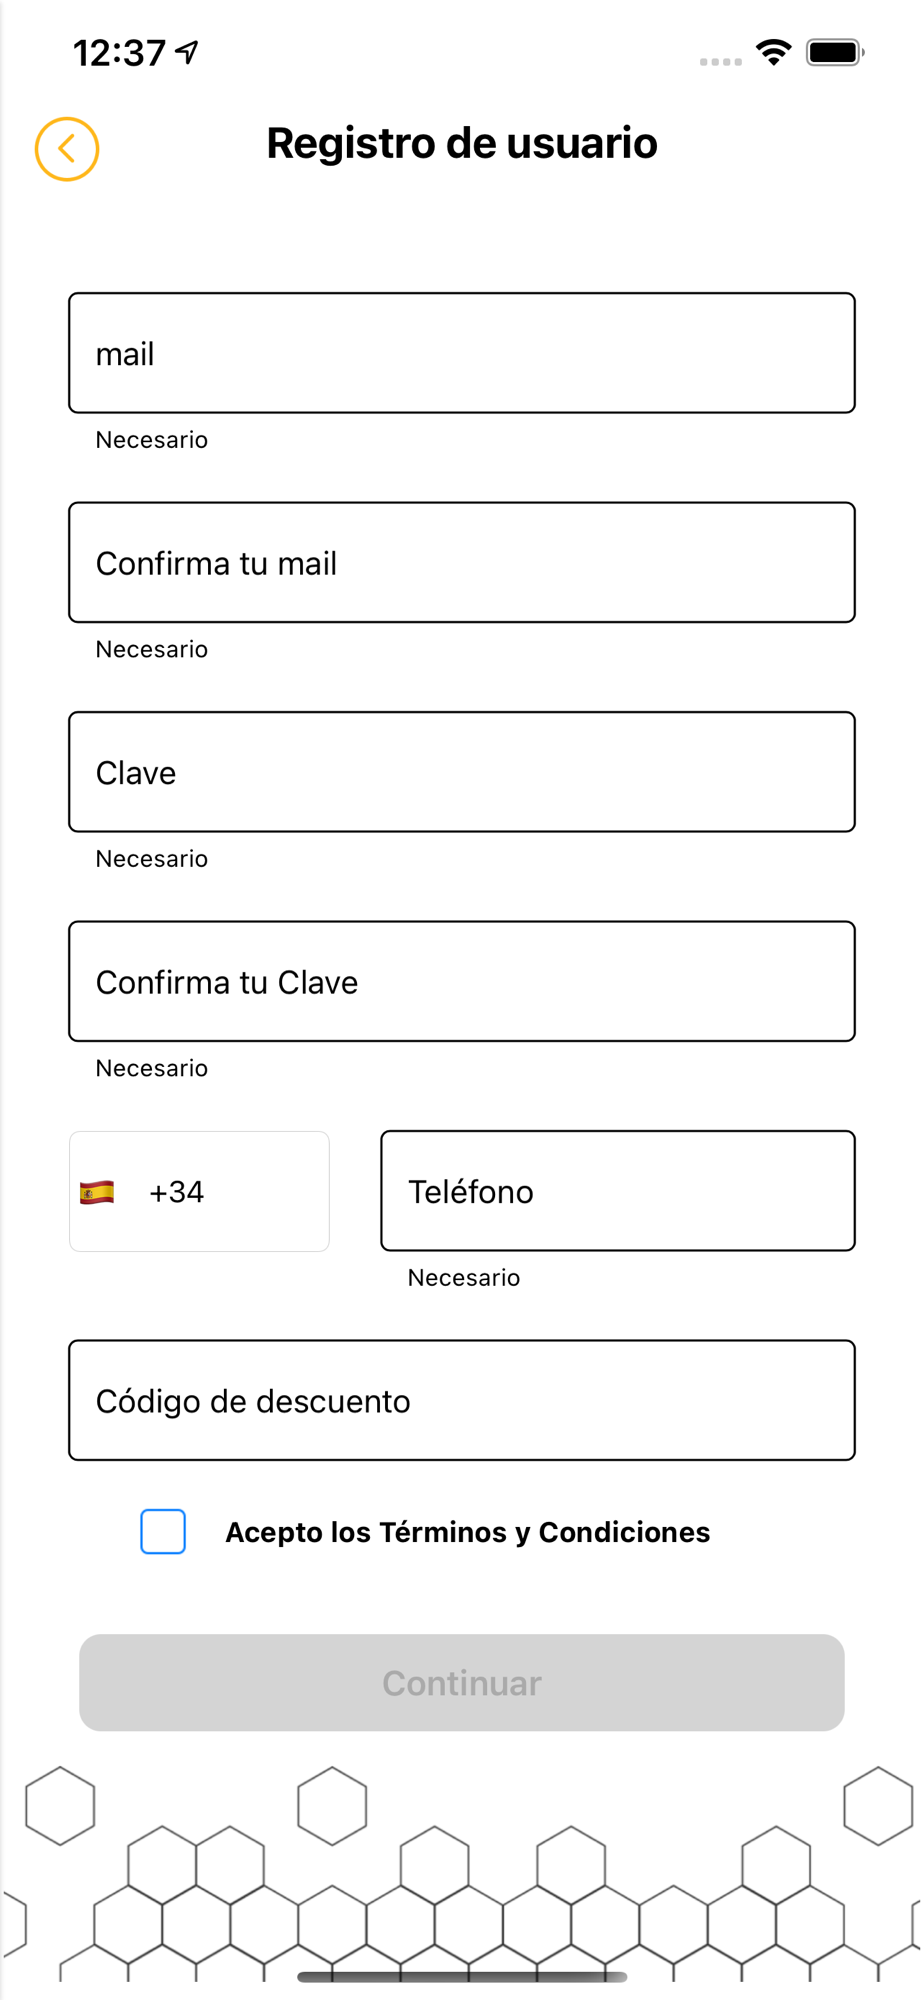
Task: Tap the lone hexagon on the right
Action: pyautogui.click(x=878, y=1806)
